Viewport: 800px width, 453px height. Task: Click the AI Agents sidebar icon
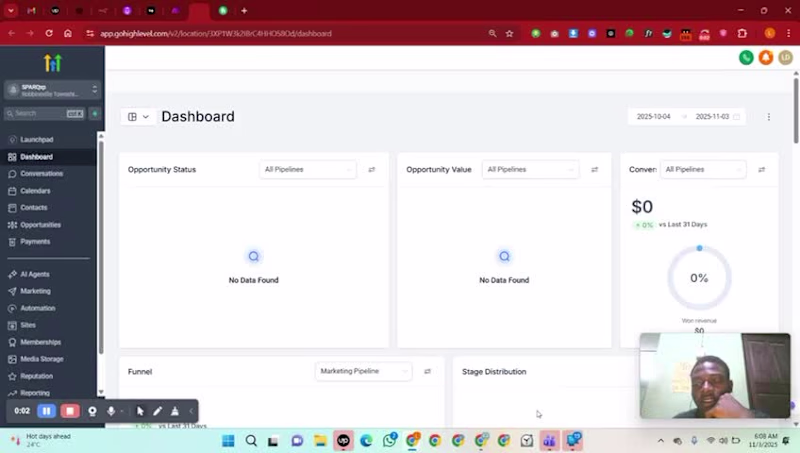(x=12, y=274)
